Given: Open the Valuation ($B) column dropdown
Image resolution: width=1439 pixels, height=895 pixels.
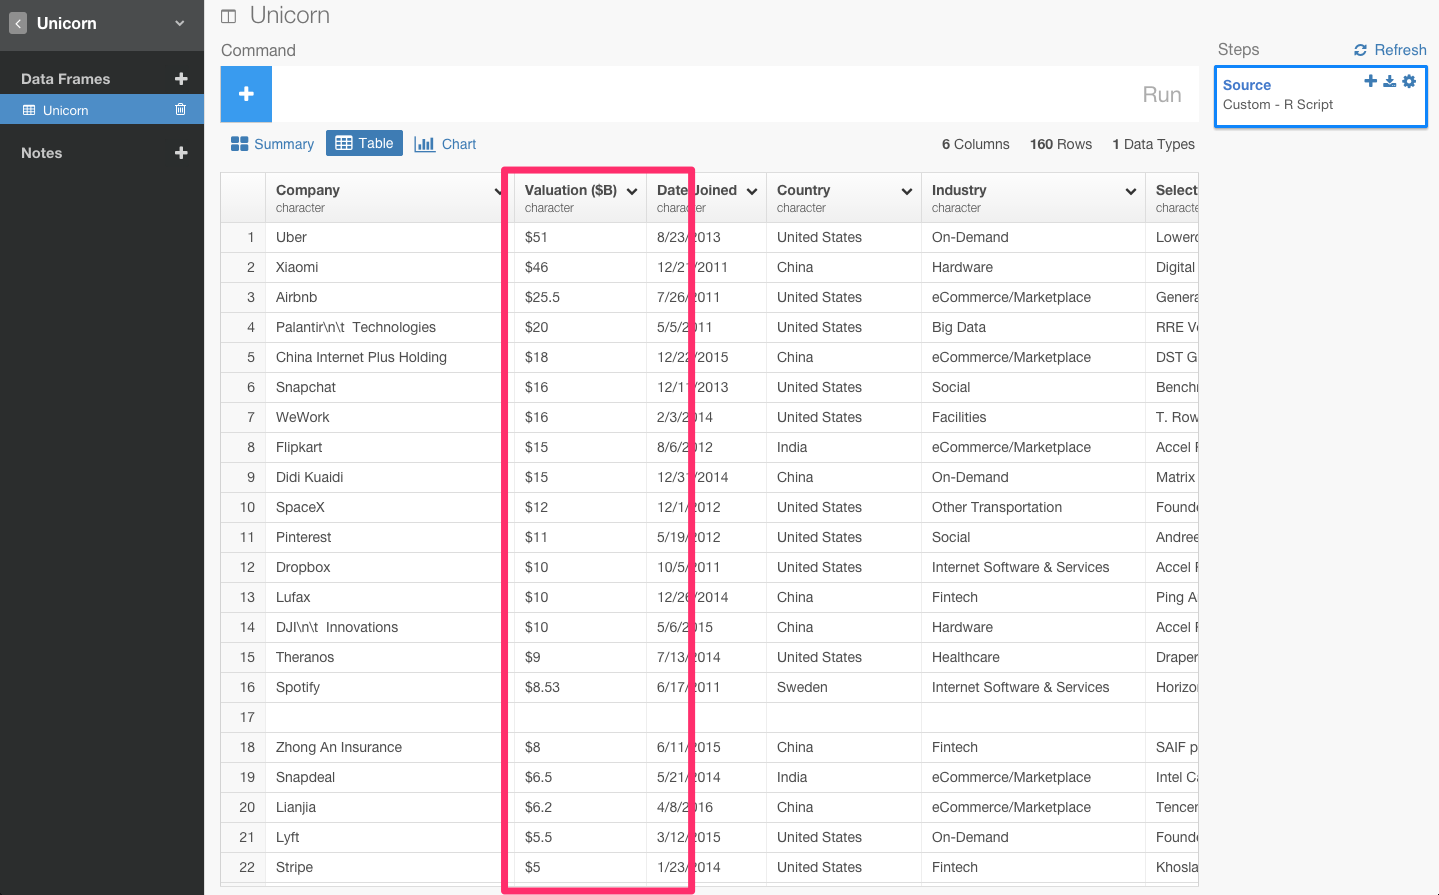Looking at the screenshot, I should [x=632, y=191].
